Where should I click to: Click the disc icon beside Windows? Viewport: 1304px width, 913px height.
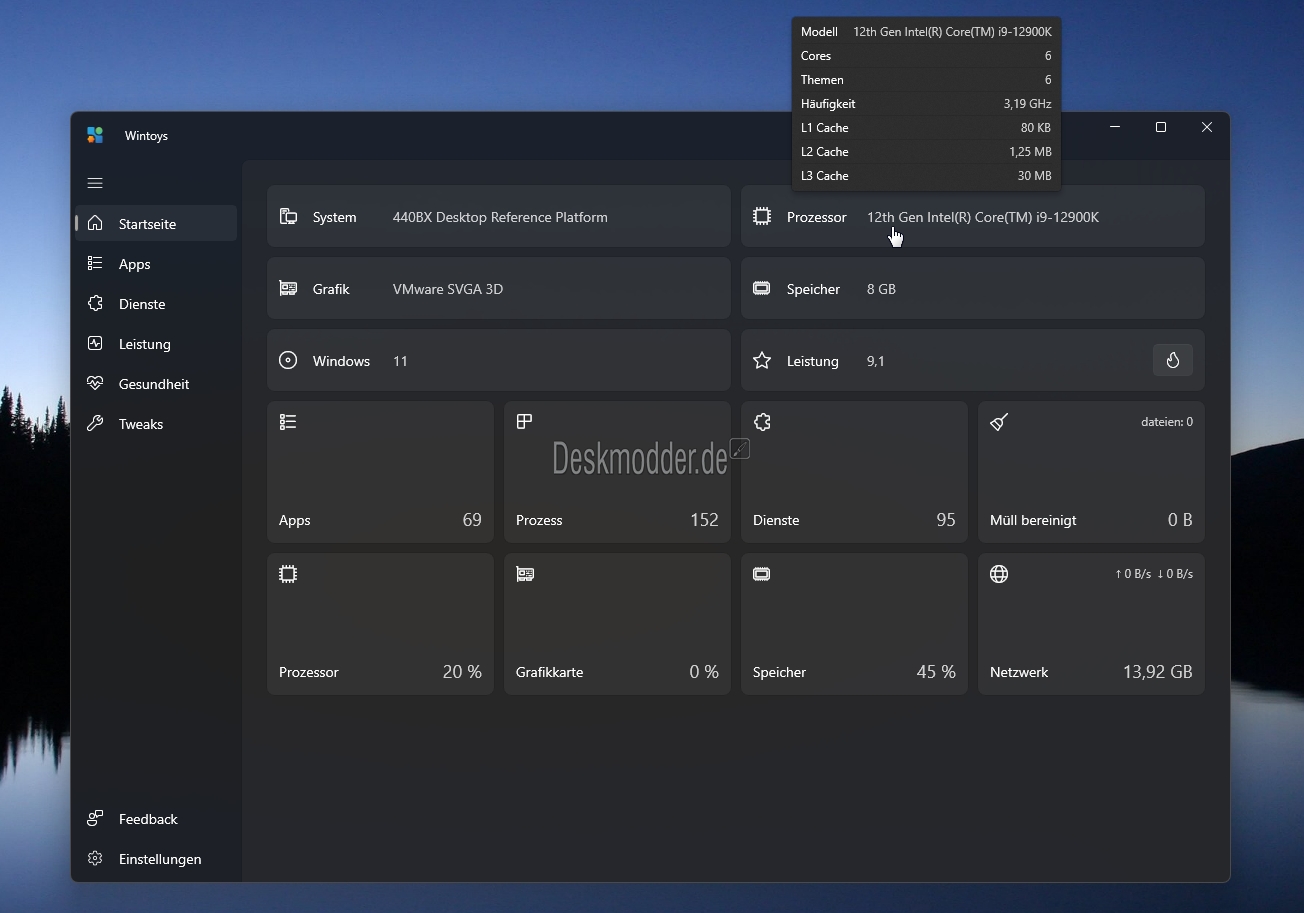[288, 360]
